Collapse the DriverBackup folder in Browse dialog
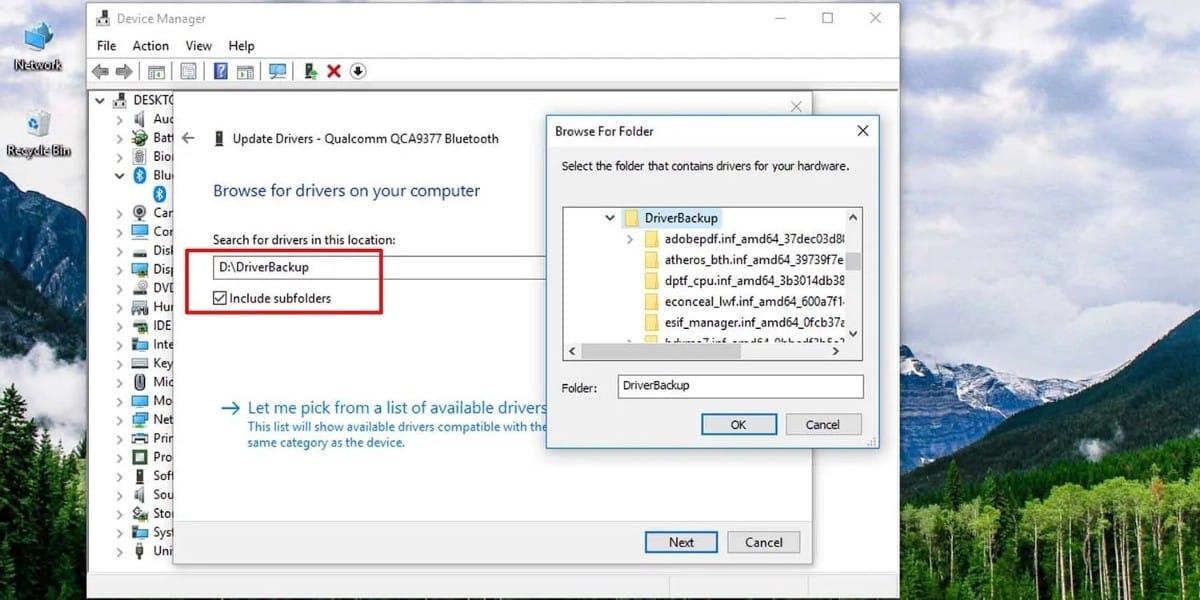The width and height of the screenshot is (1200, 600). [x=610, y=217]
